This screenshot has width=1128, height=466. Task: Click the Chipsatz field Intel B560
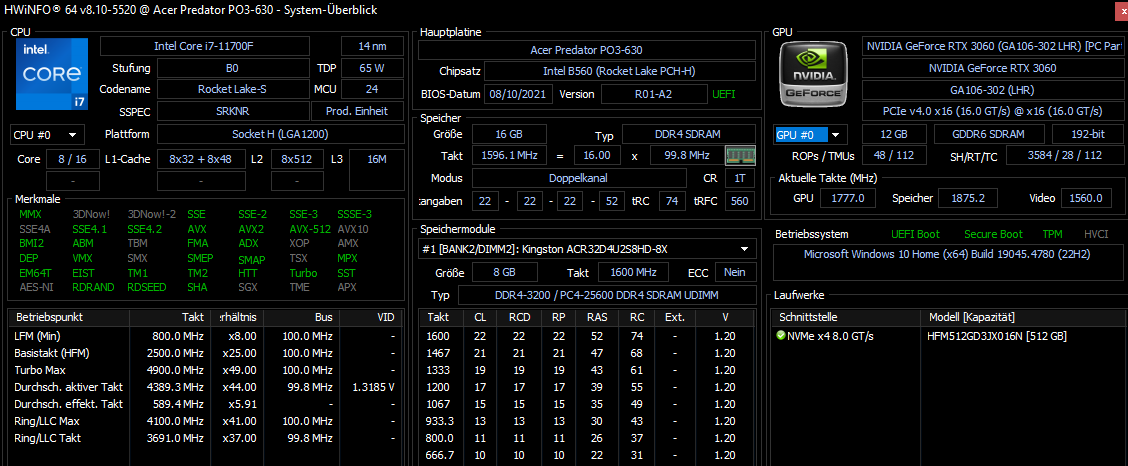point(619,71)
